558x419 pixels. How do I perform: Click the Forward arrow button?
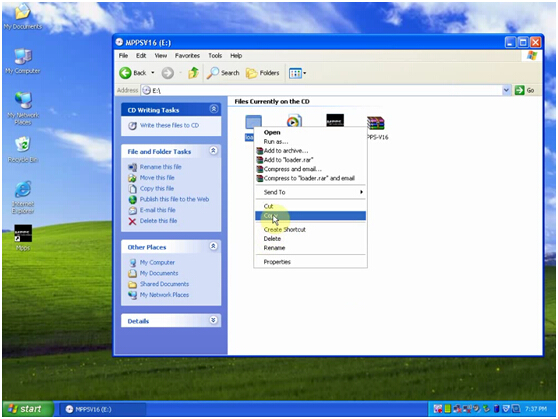coord(168,73)
